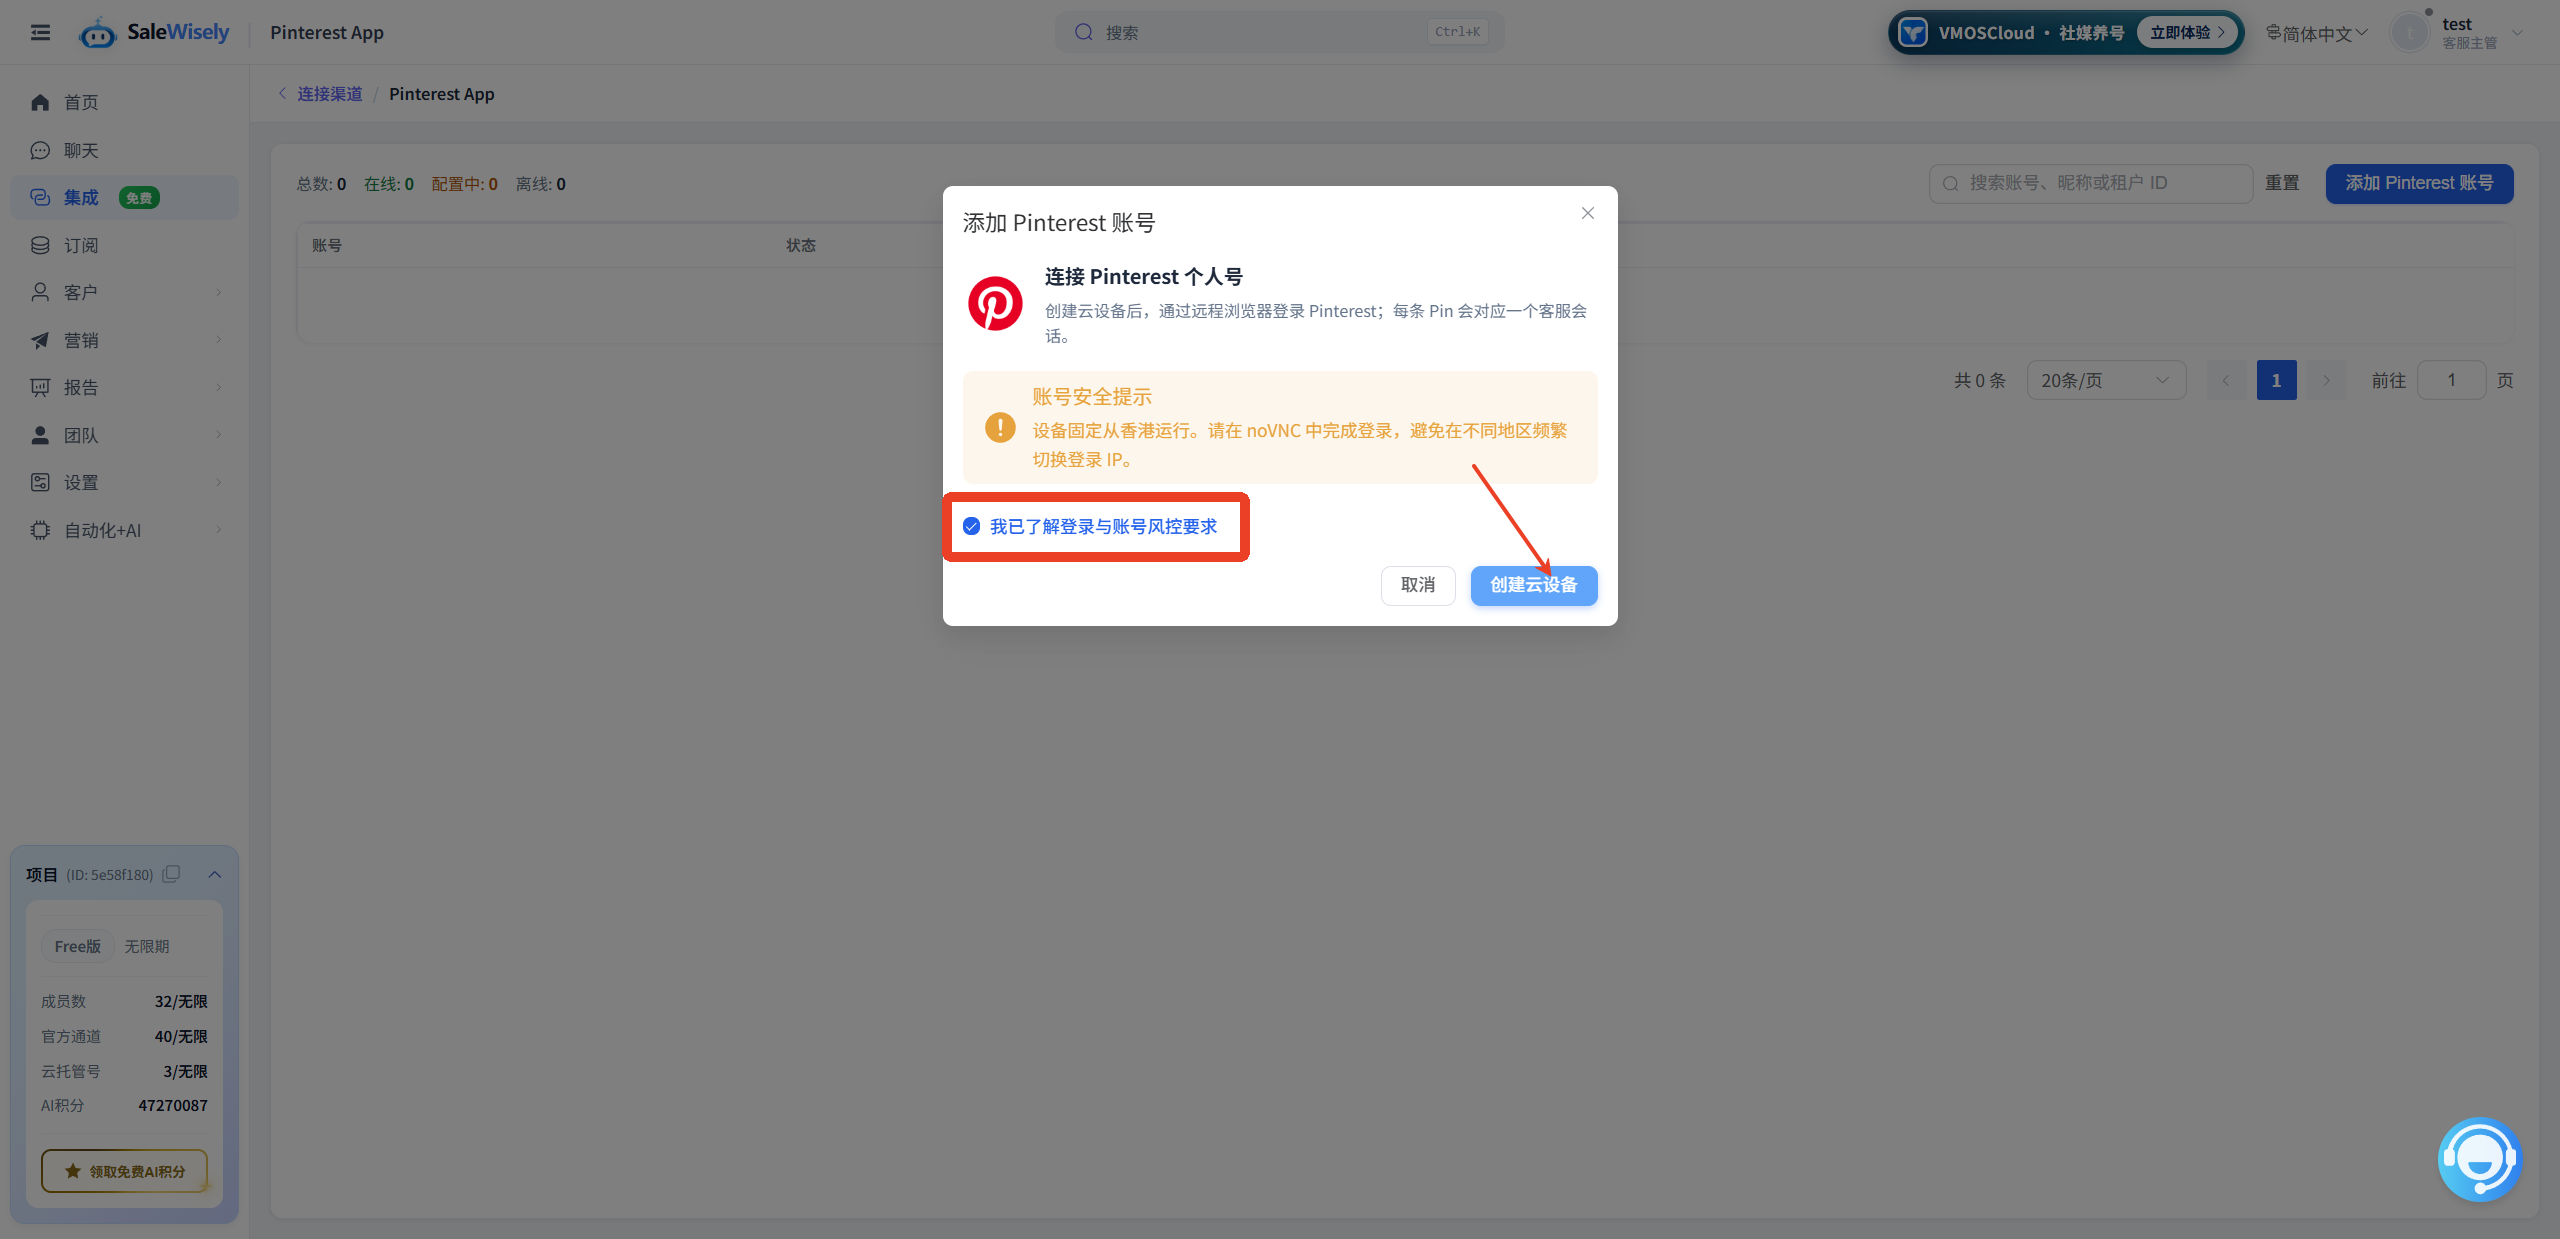The image size is (2560, 1239).
Task: Go to 首页 in sidebar
Action: [x=124, y=103]
